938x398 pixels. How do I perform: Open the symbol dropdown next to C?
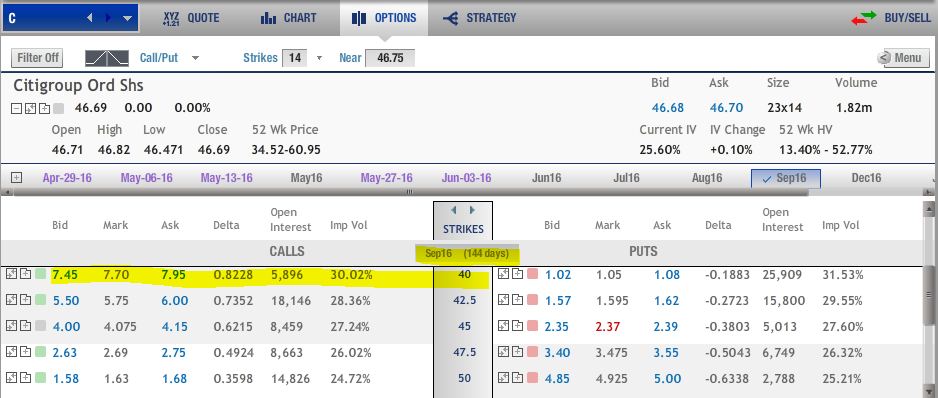click(127, 19)
